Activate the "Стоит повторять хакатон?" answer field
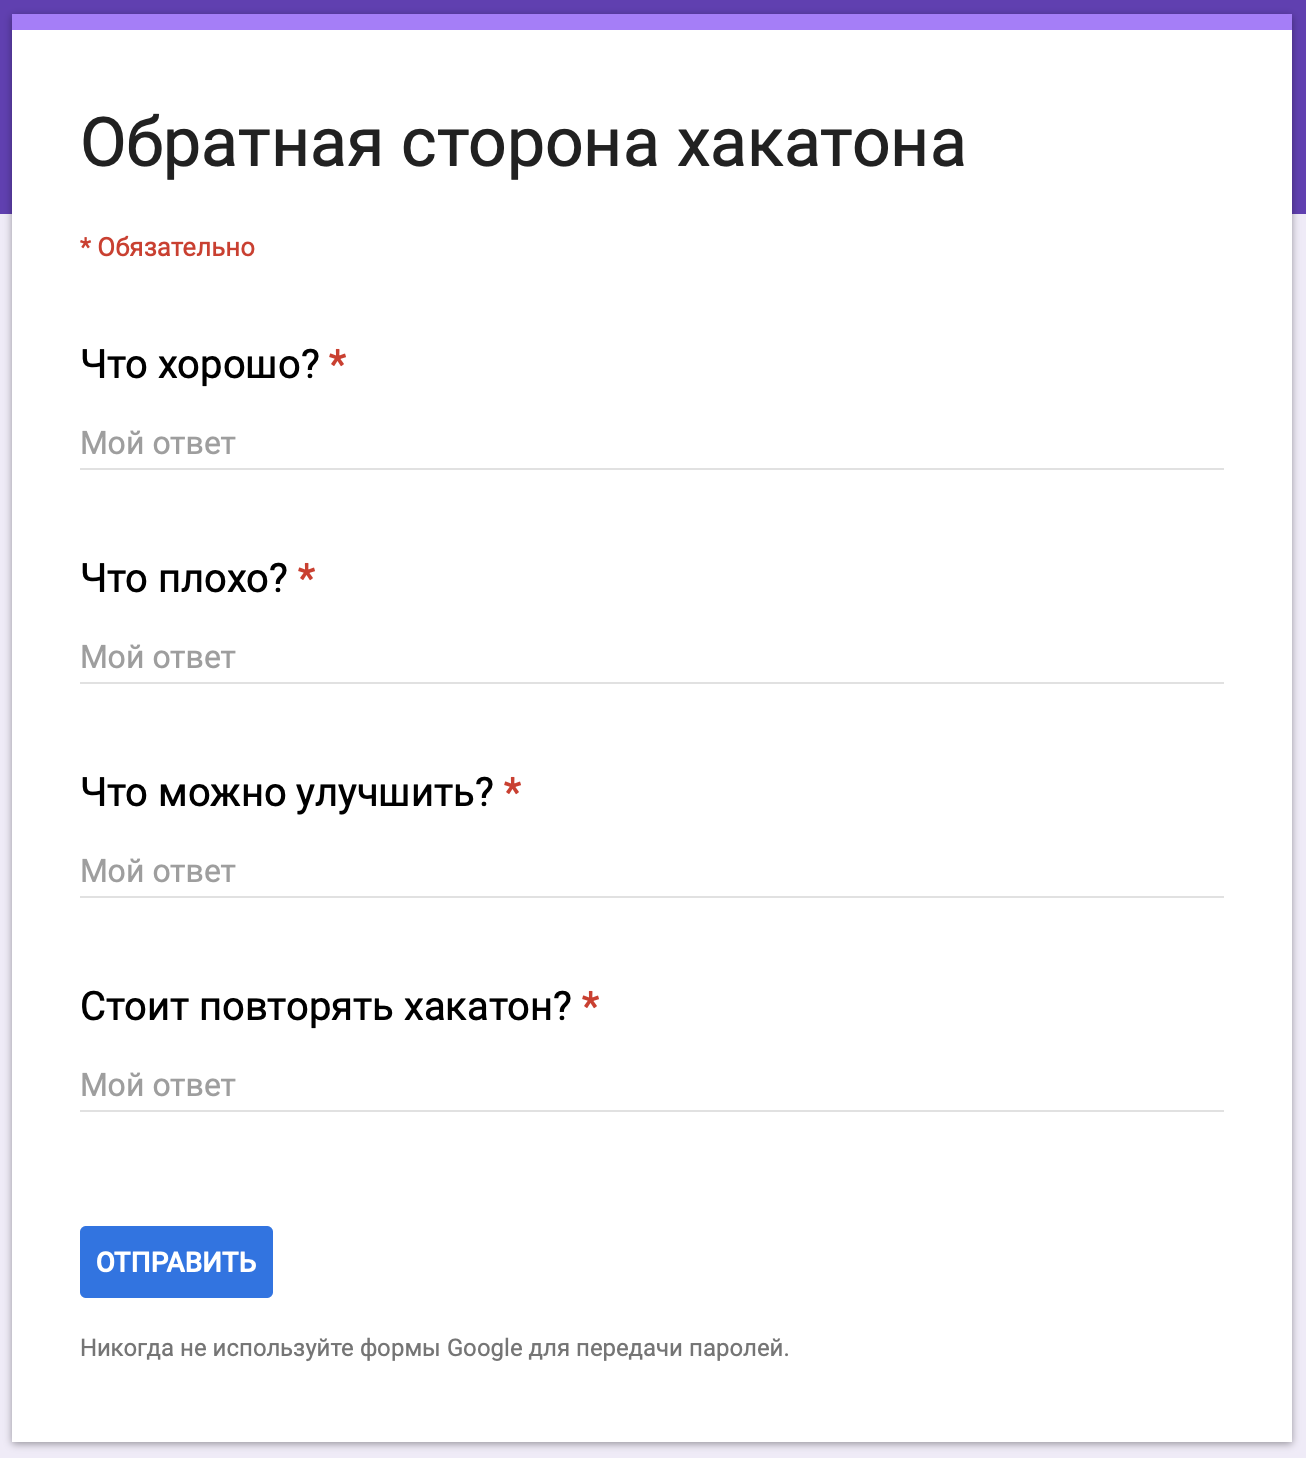Image resolution: width=1306 pixels, height=1458 pixels. pos(652,1086)
